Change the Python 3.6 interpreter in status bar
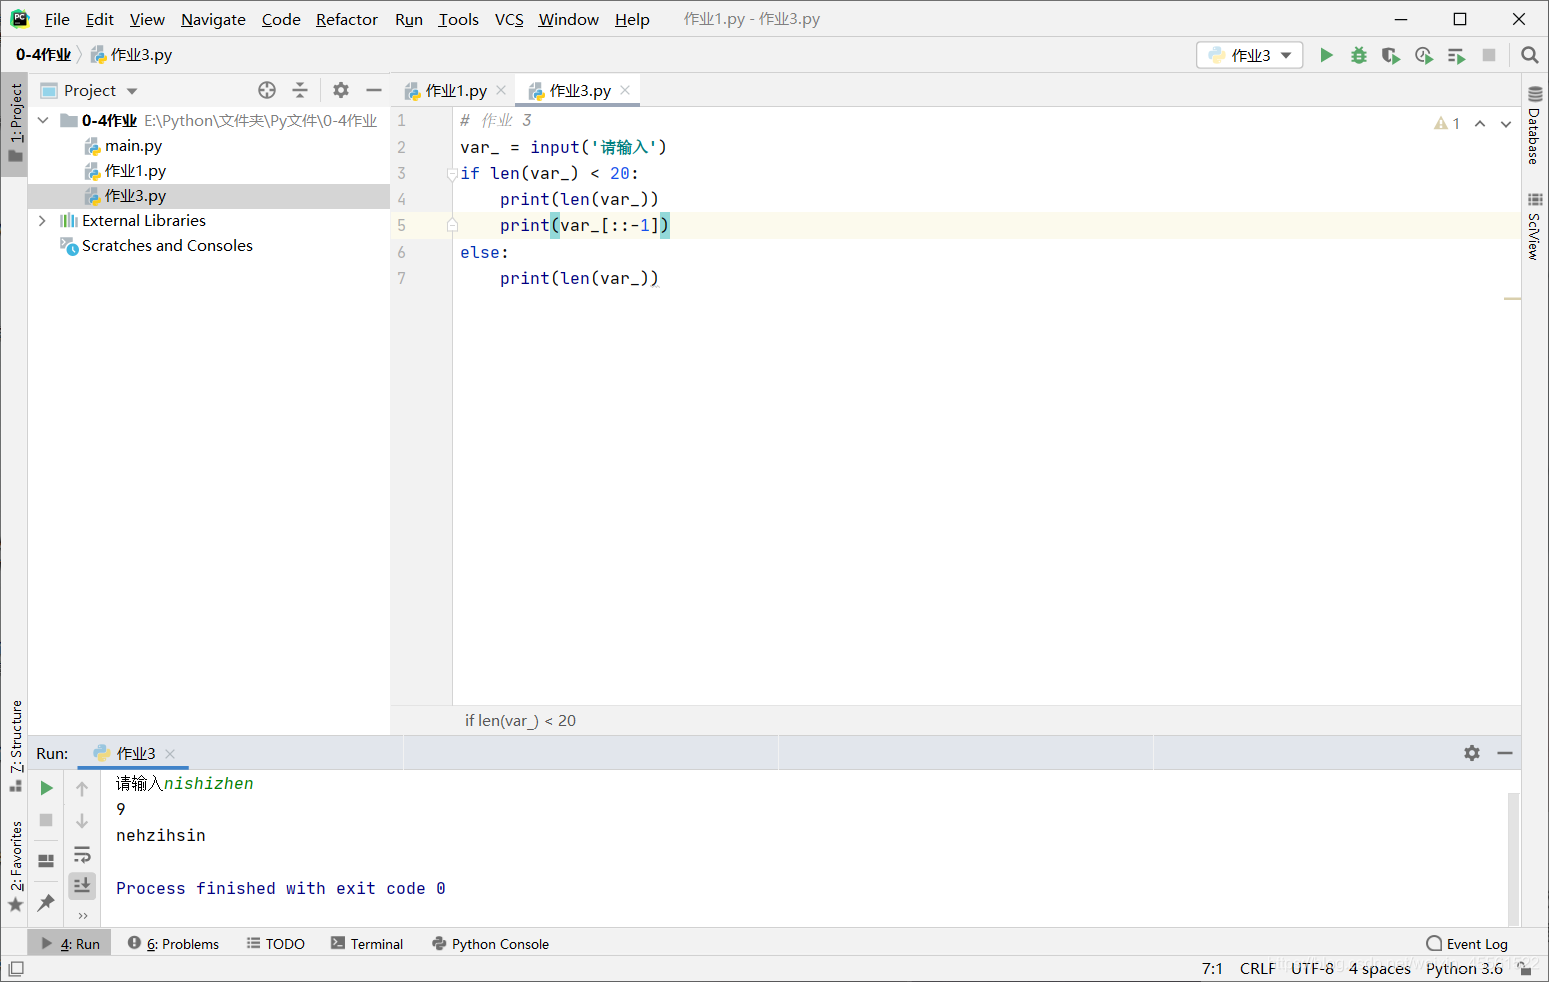 pos(1464,968)
